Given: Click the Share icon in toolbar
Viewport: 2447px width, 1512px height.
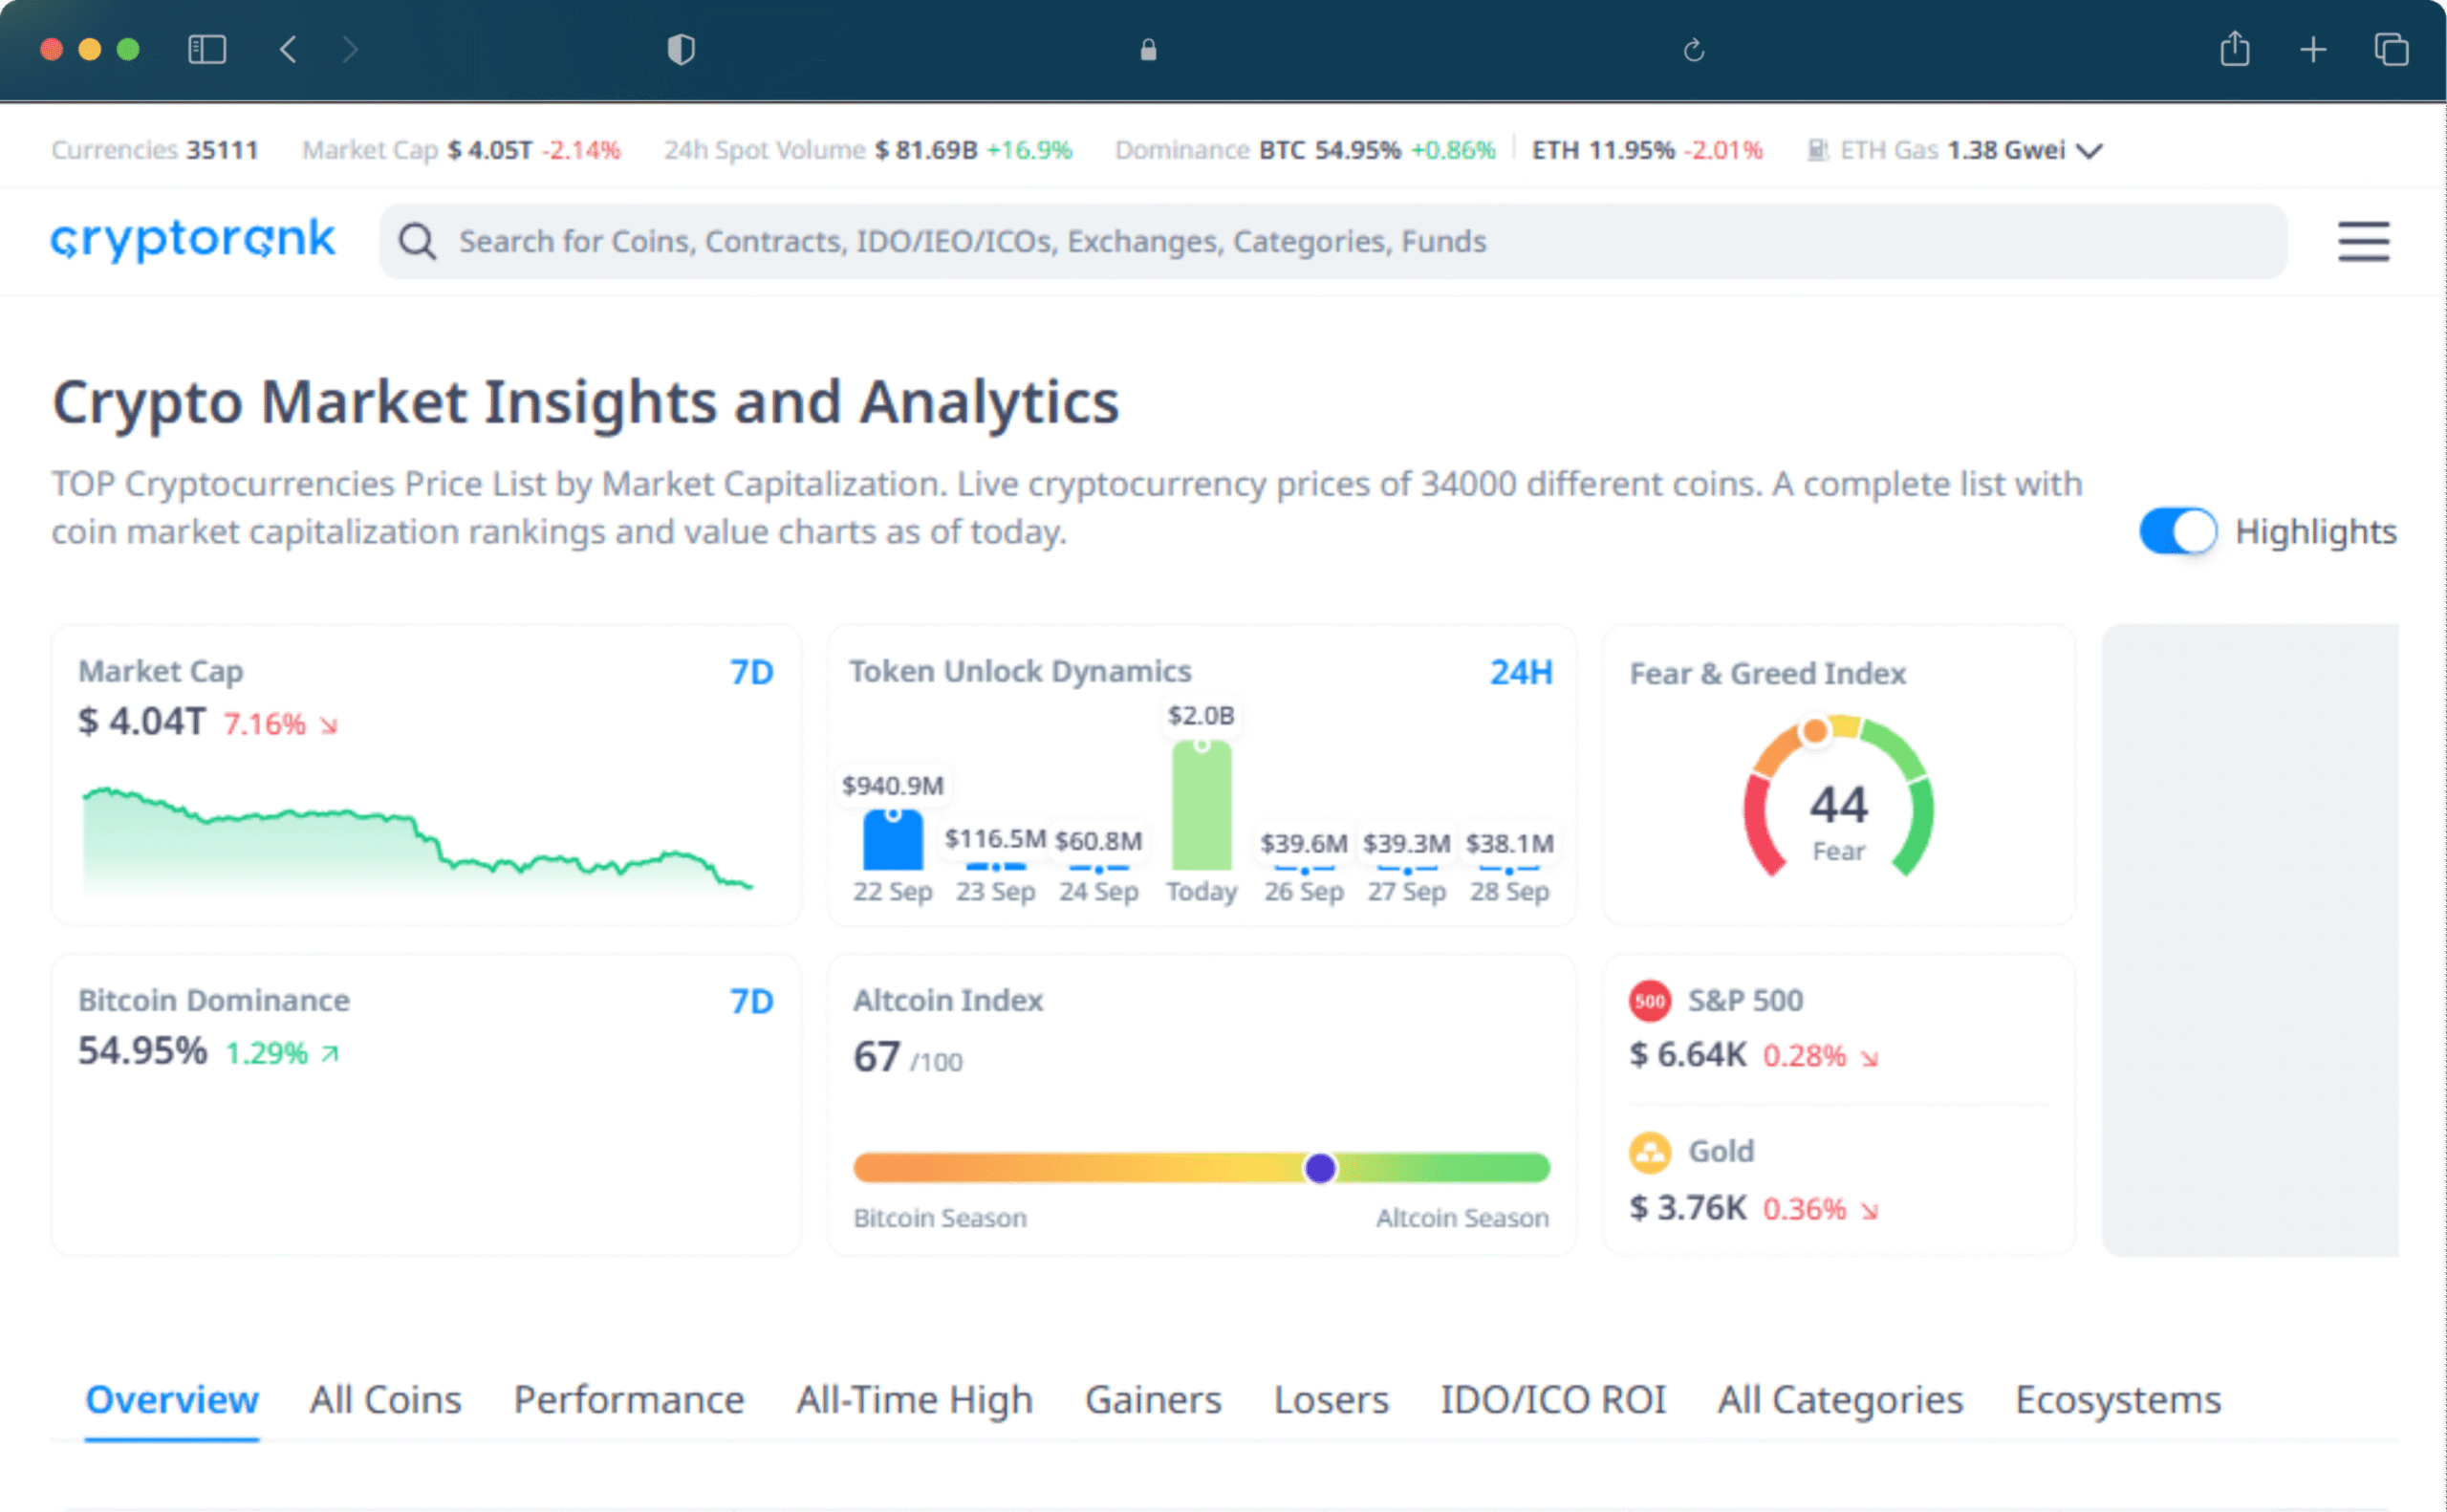Looking at the screenshot, I should tap(2234, 49).
